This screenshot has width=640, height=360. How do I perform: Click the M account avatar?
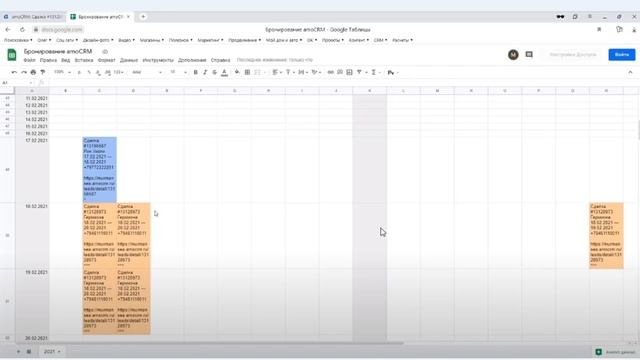pos(513,54)
